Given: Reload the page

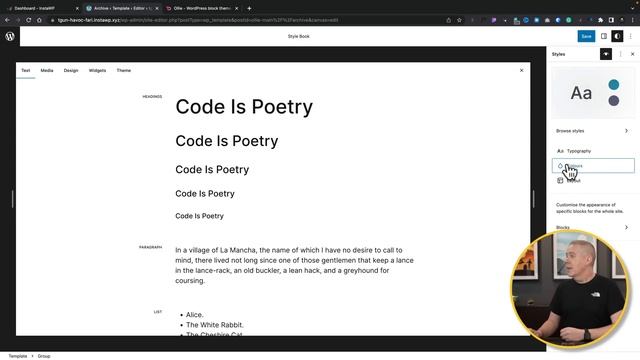Looking at the screenshot, I should click(x=29, y=20).
